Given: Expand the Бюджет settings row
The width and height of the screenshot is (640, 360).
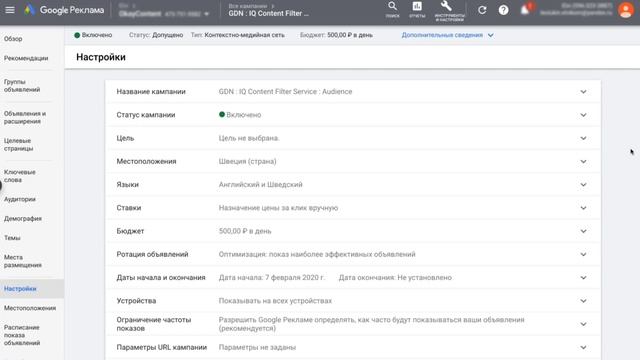Looking at the screenshot, I should [353, 231].
